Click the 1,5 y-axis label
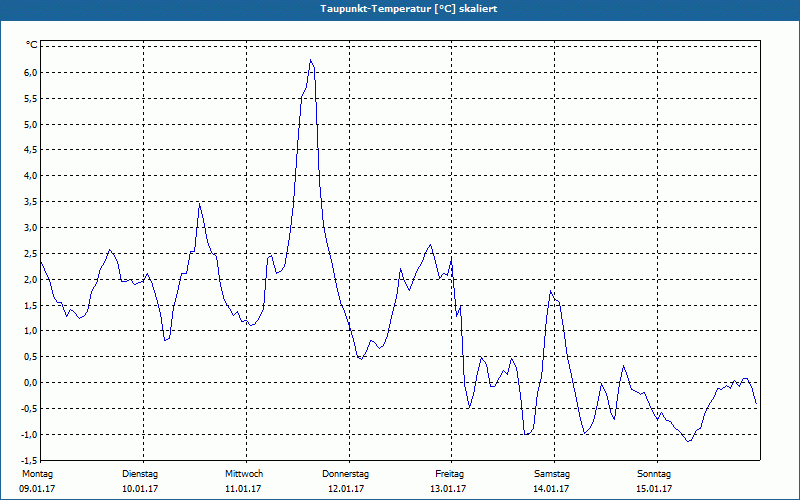Screen dimensions: 800x500 pyautogui.click(x=31, y=305)
